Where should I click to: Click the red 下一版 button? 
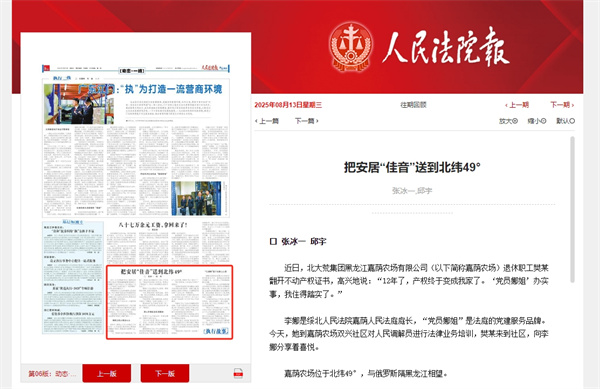165,373
